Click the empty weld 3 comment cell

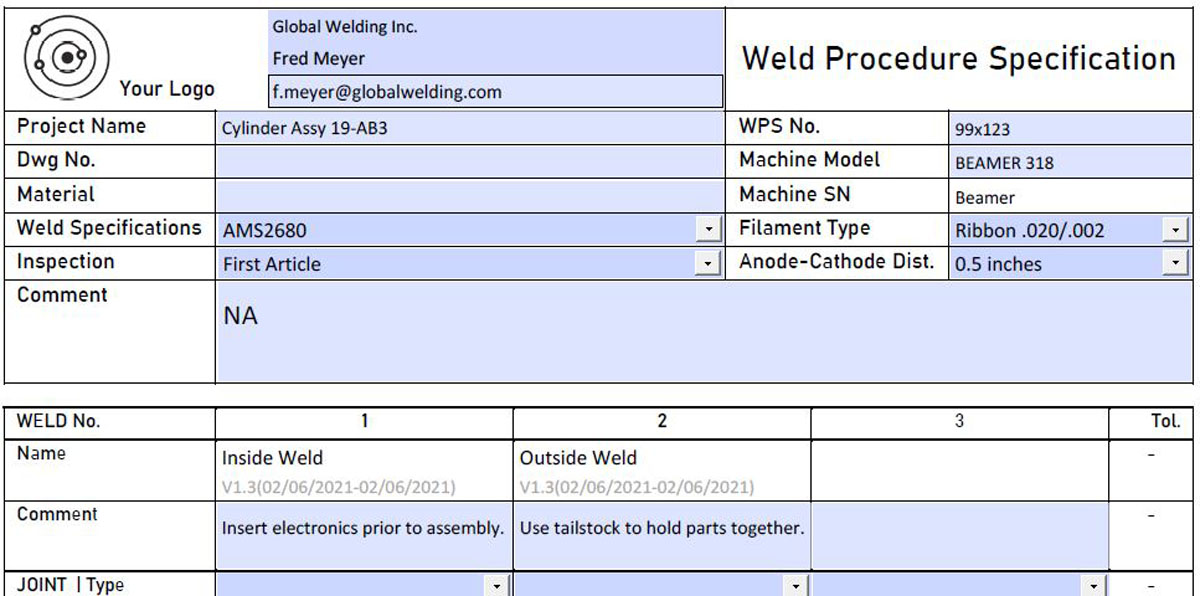click(959, 537)
